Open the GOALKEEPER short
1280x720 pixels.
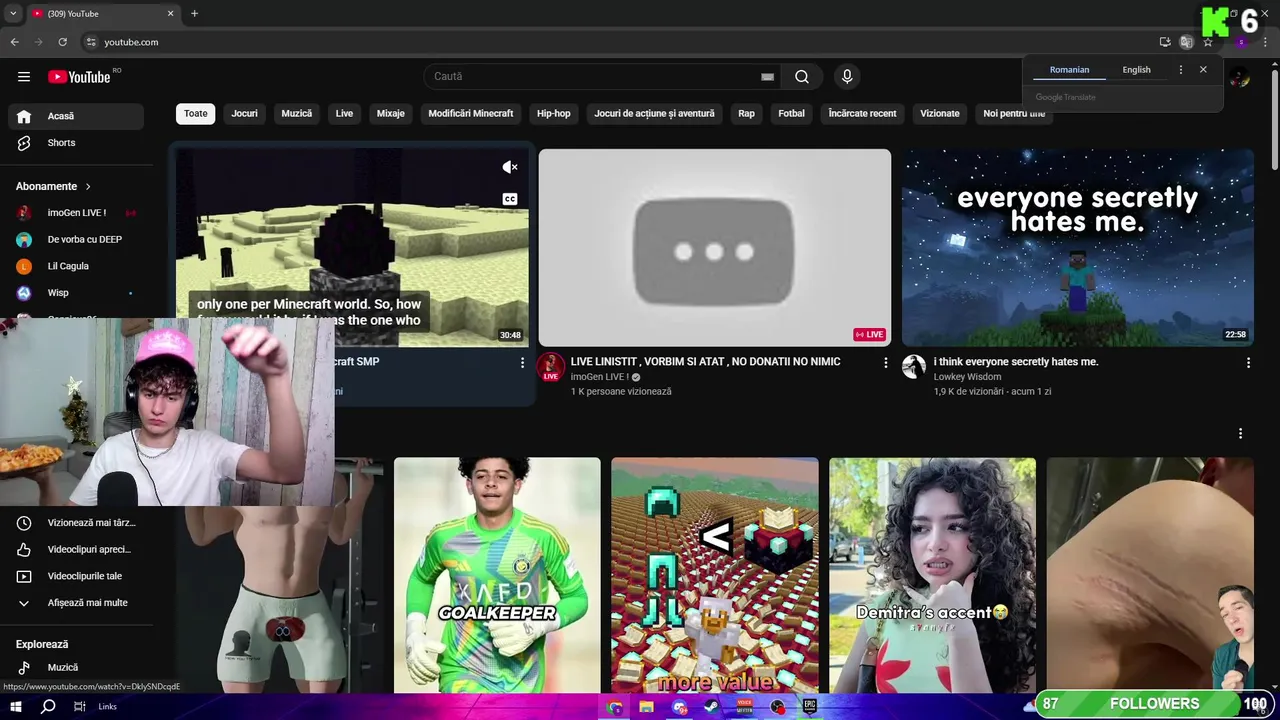pos(497,575)
